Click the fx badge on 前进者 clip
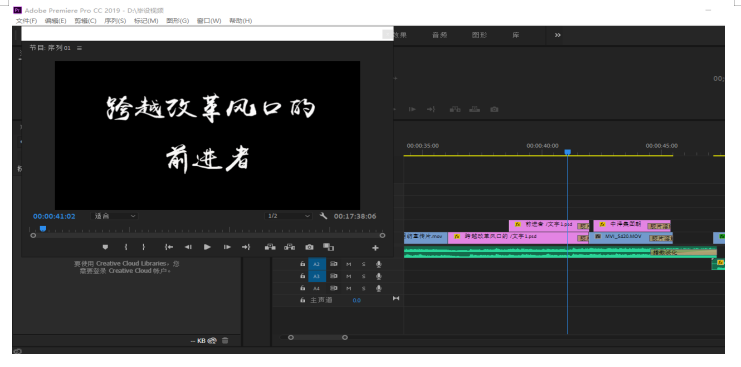Image resolution: width=741 pixels, height=367 pixels. (x=518, y=225)
